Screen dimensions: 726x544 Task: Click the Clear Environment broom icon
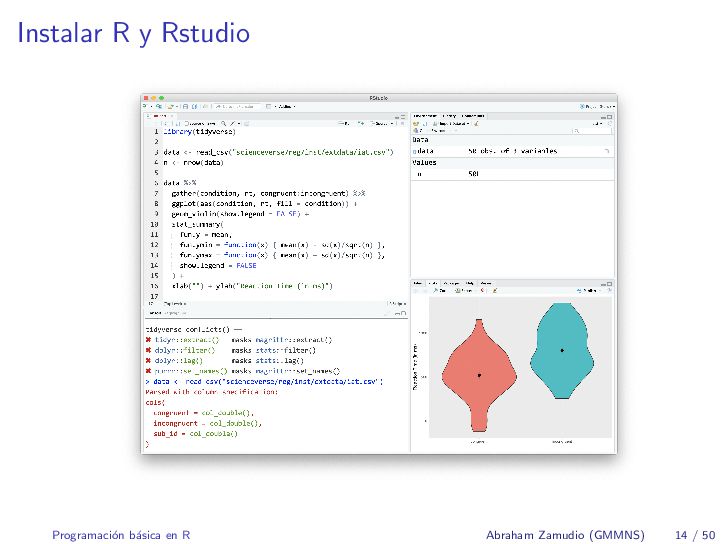click(x=476, y=124)
